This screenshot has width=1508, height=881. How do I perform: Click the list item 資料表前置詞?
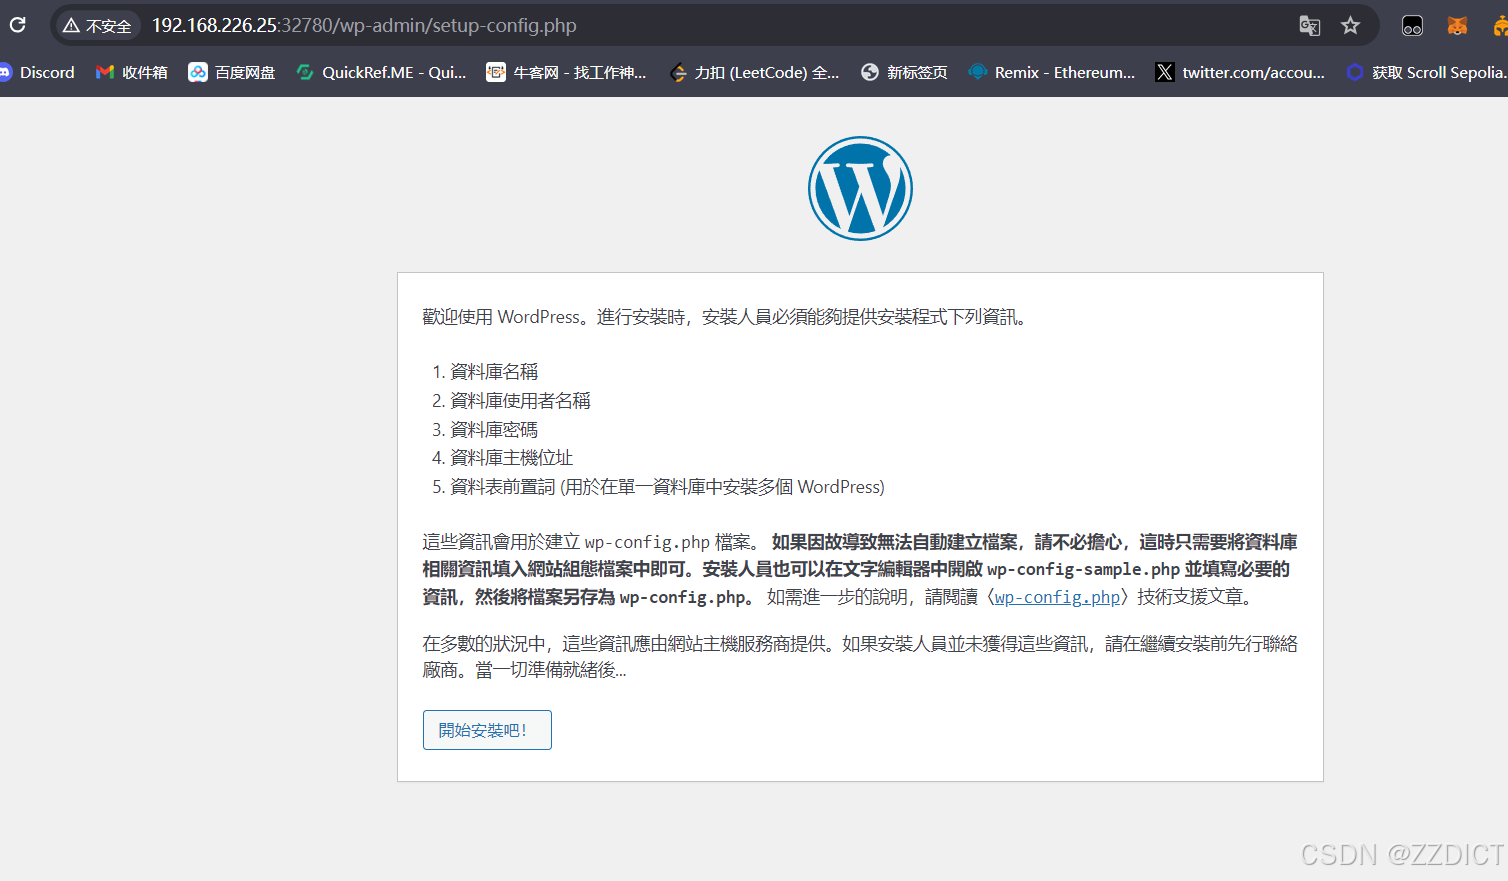pos(667,487)
